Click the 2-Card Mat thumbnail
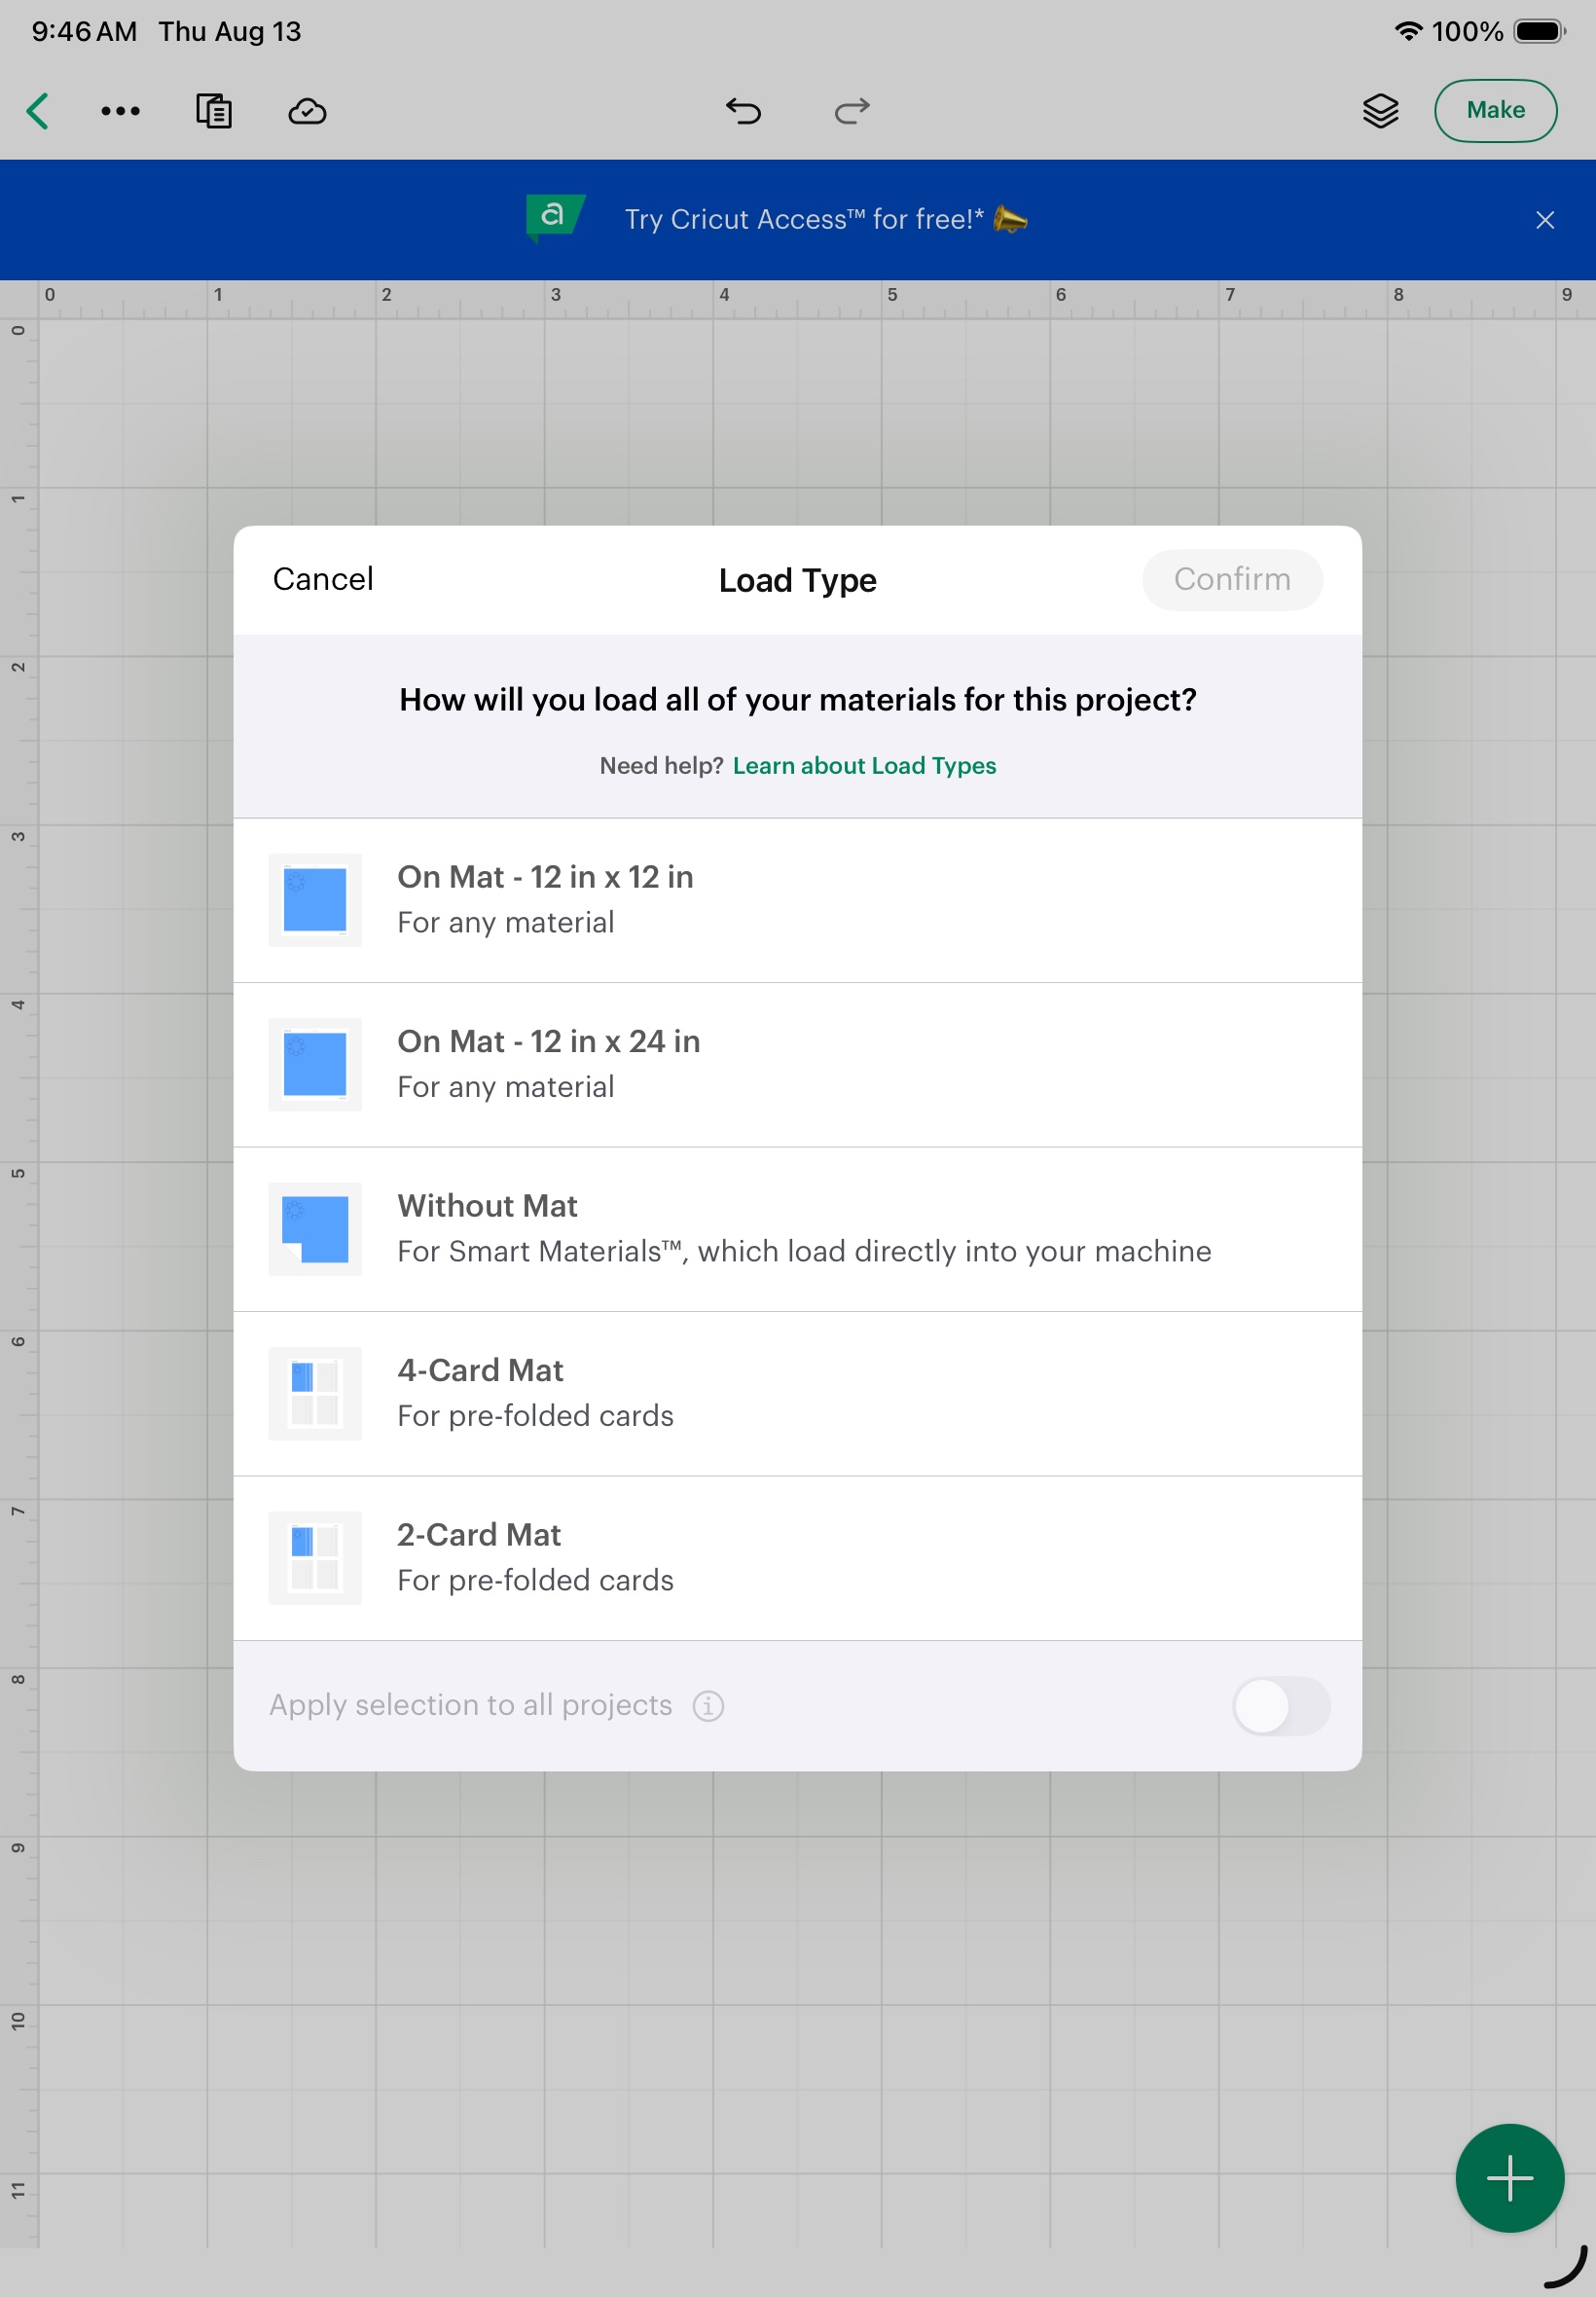This screenshot has width=1596, height=2297. [315, 1558]
